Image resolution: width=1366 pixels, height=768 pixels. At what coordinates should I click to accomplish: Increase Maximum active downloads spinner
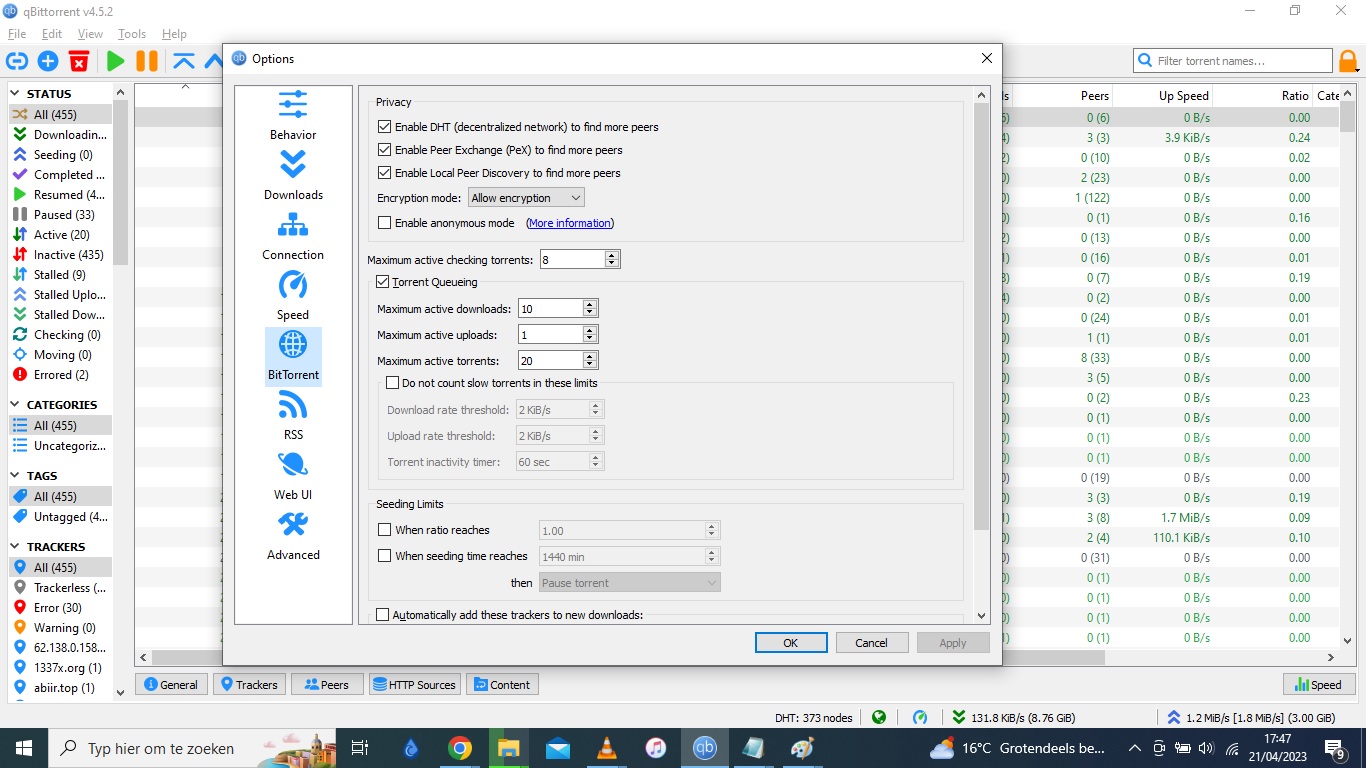pos(590,305)
